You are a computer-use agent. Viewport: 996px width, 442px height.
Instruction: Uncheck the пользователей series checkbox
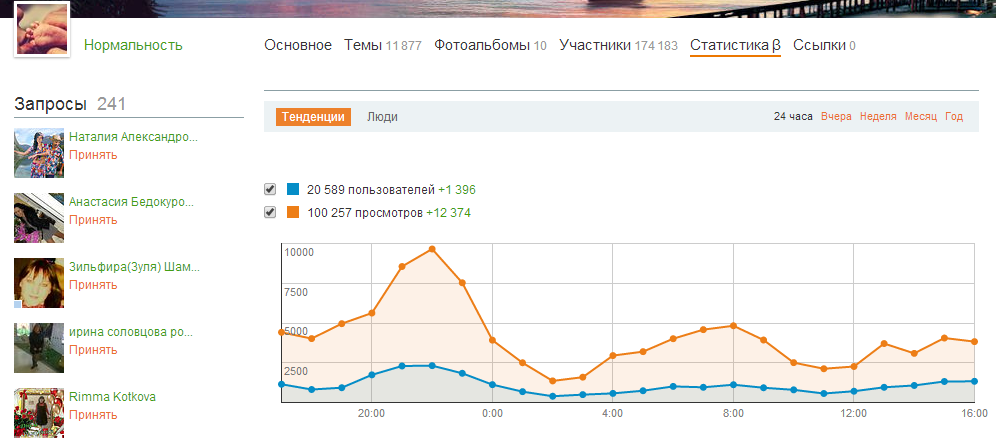click(270, 189)
